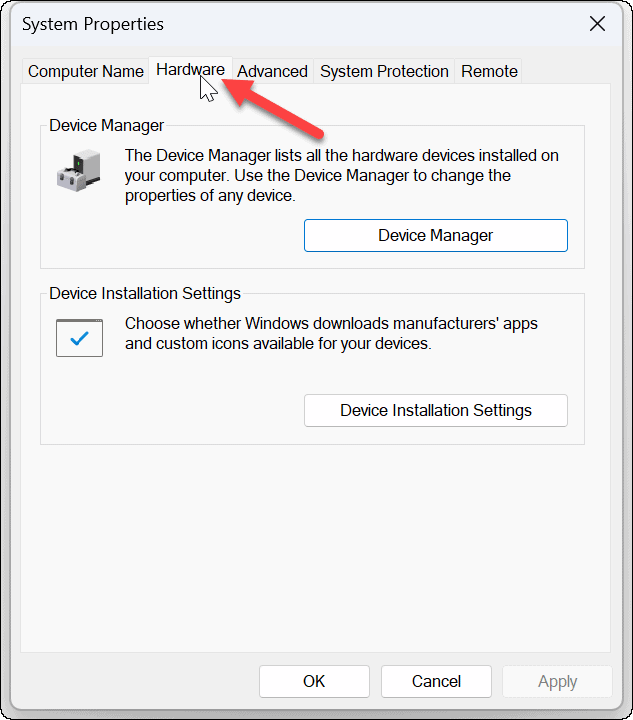Select the Hardware tab
633x720 pixels.
click(x=190, y=70)
